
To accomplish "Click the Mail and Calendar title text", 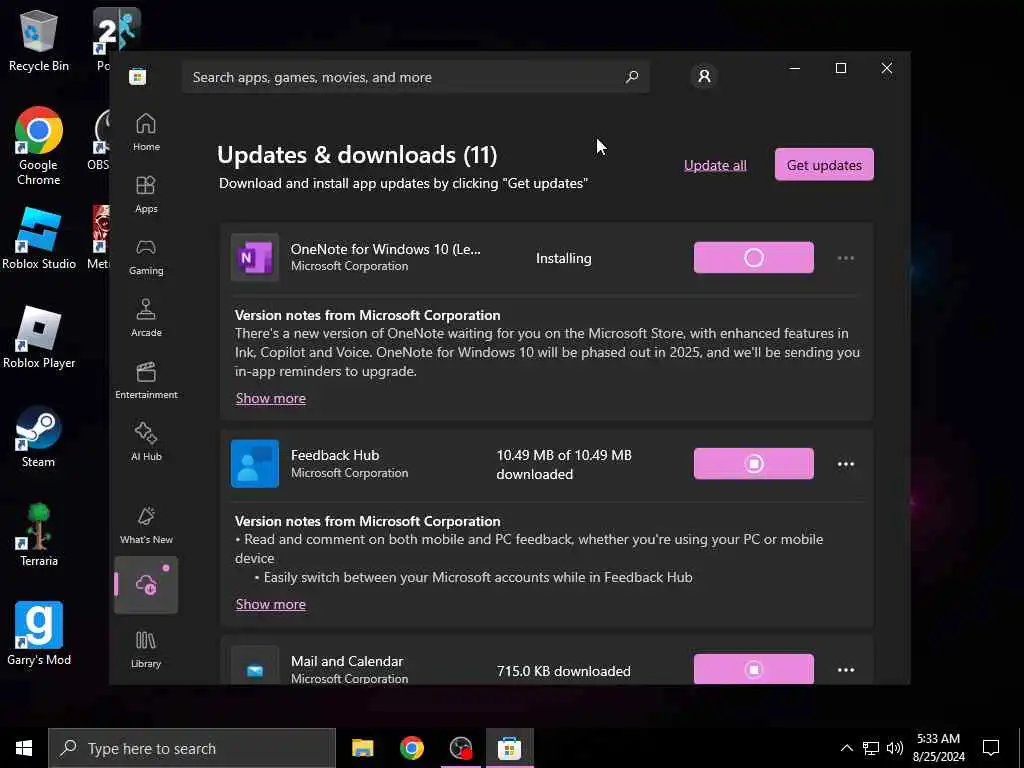I will (x=347, y=661).
